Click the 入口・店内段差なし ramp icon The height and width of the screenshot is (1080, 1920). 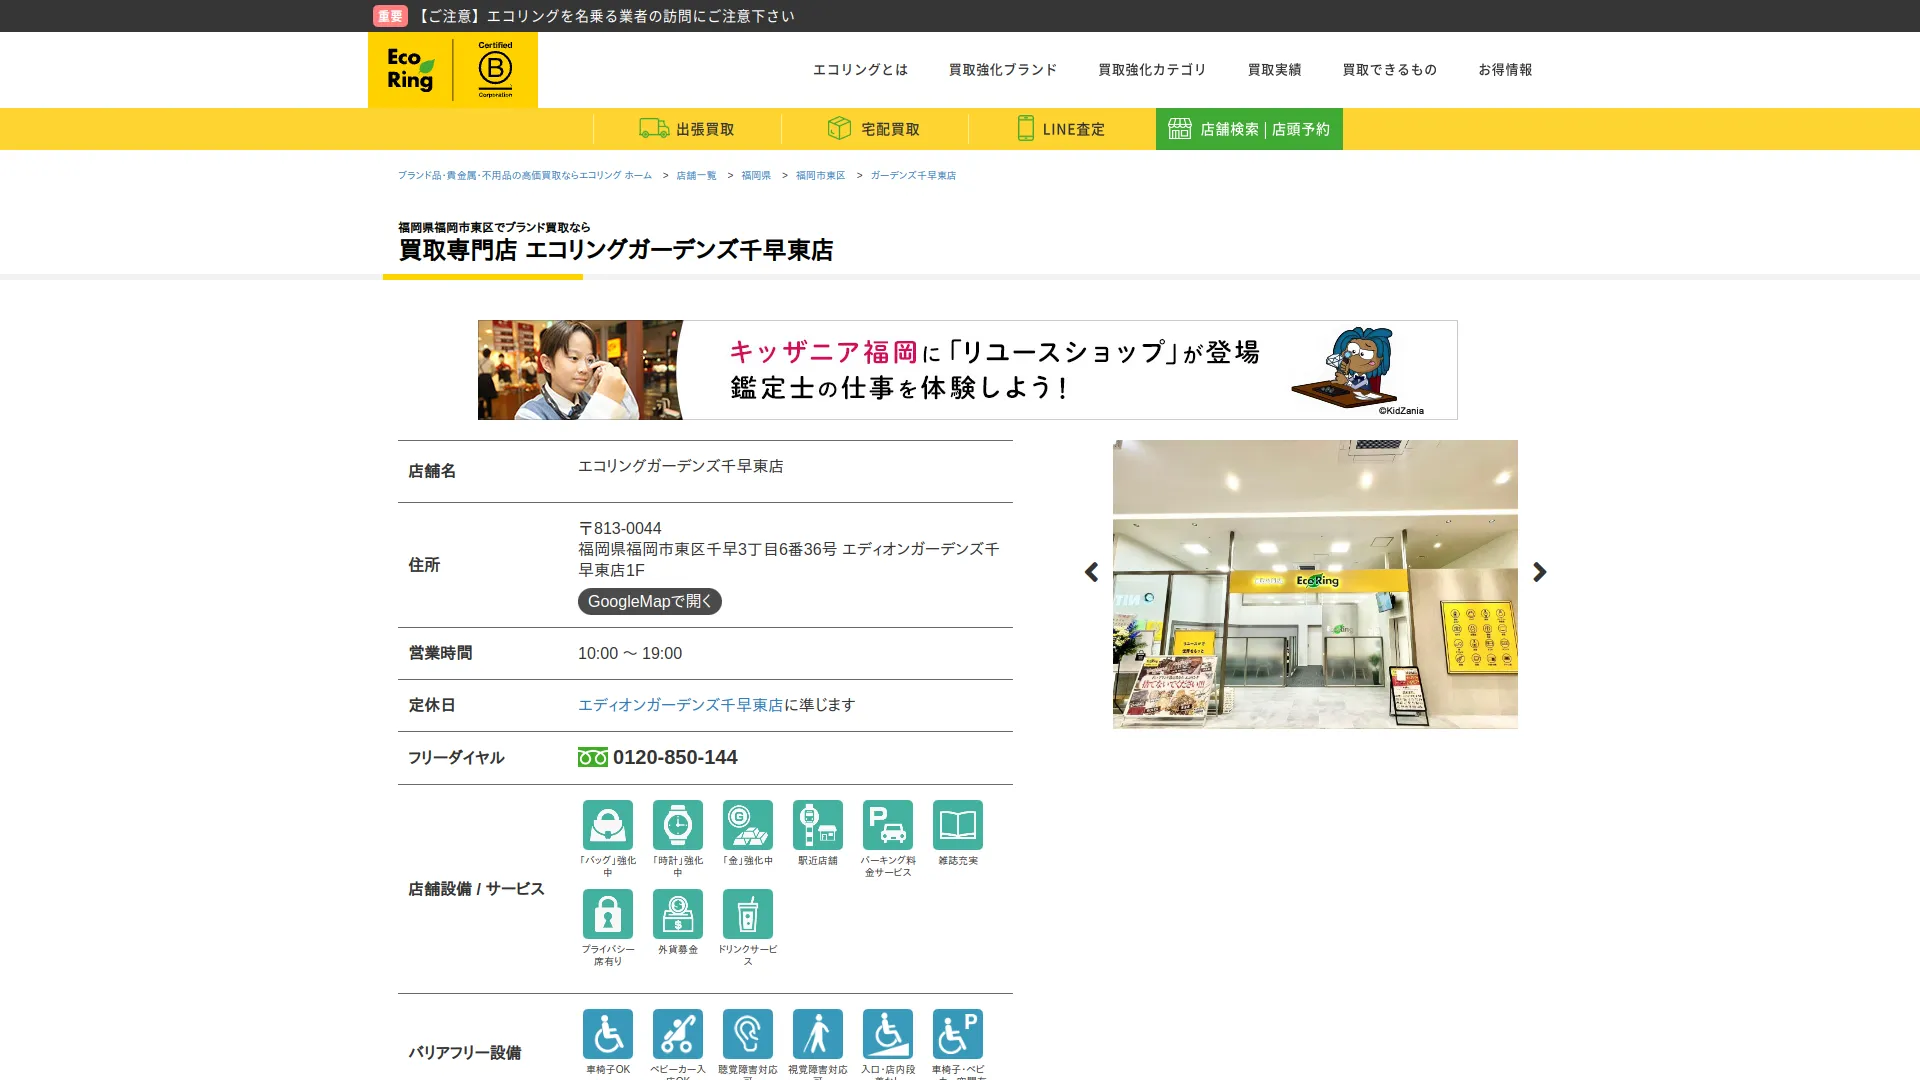[888, 1034]
